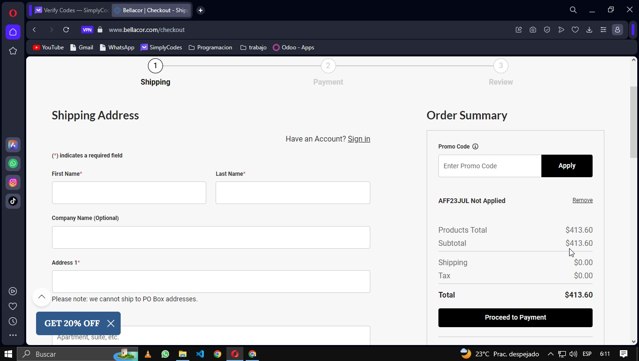Open downloads panel
The width and height of the screenshot is (639, 361).
coord(589,30)
